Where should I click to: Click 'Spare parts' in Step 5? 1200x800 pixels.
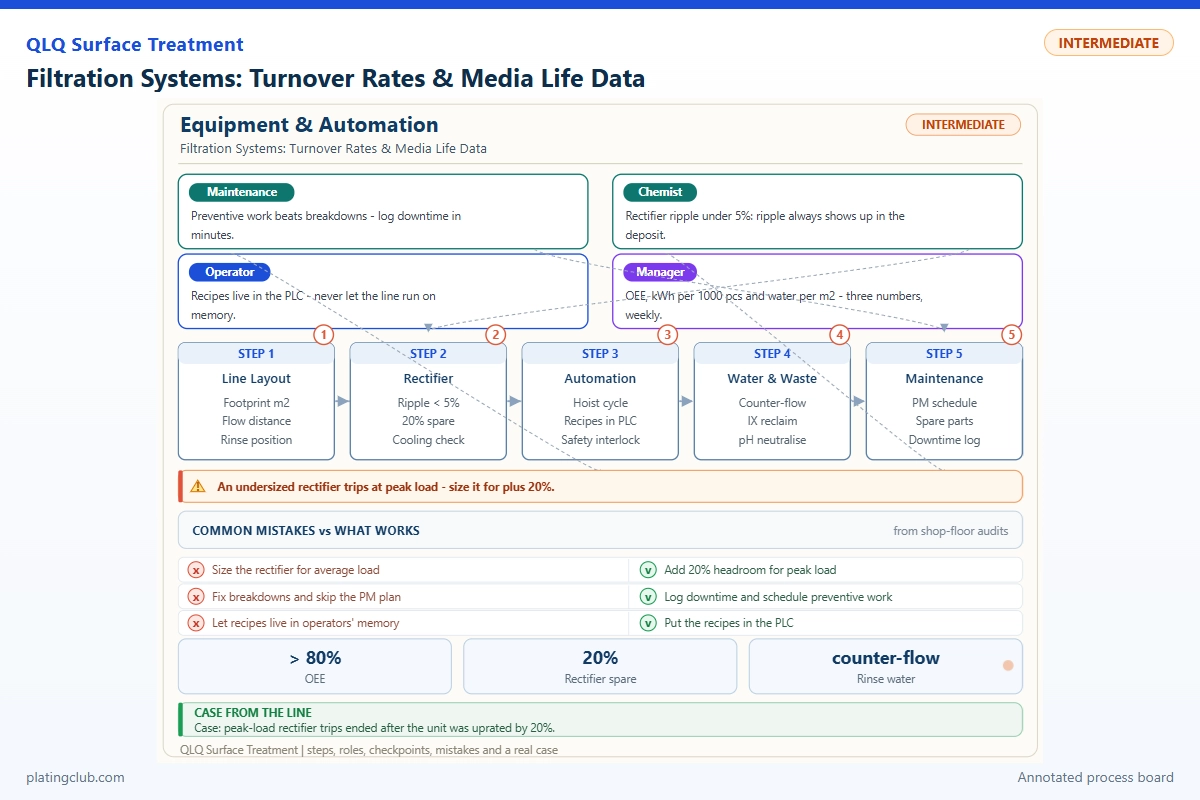tap(944, 421)
